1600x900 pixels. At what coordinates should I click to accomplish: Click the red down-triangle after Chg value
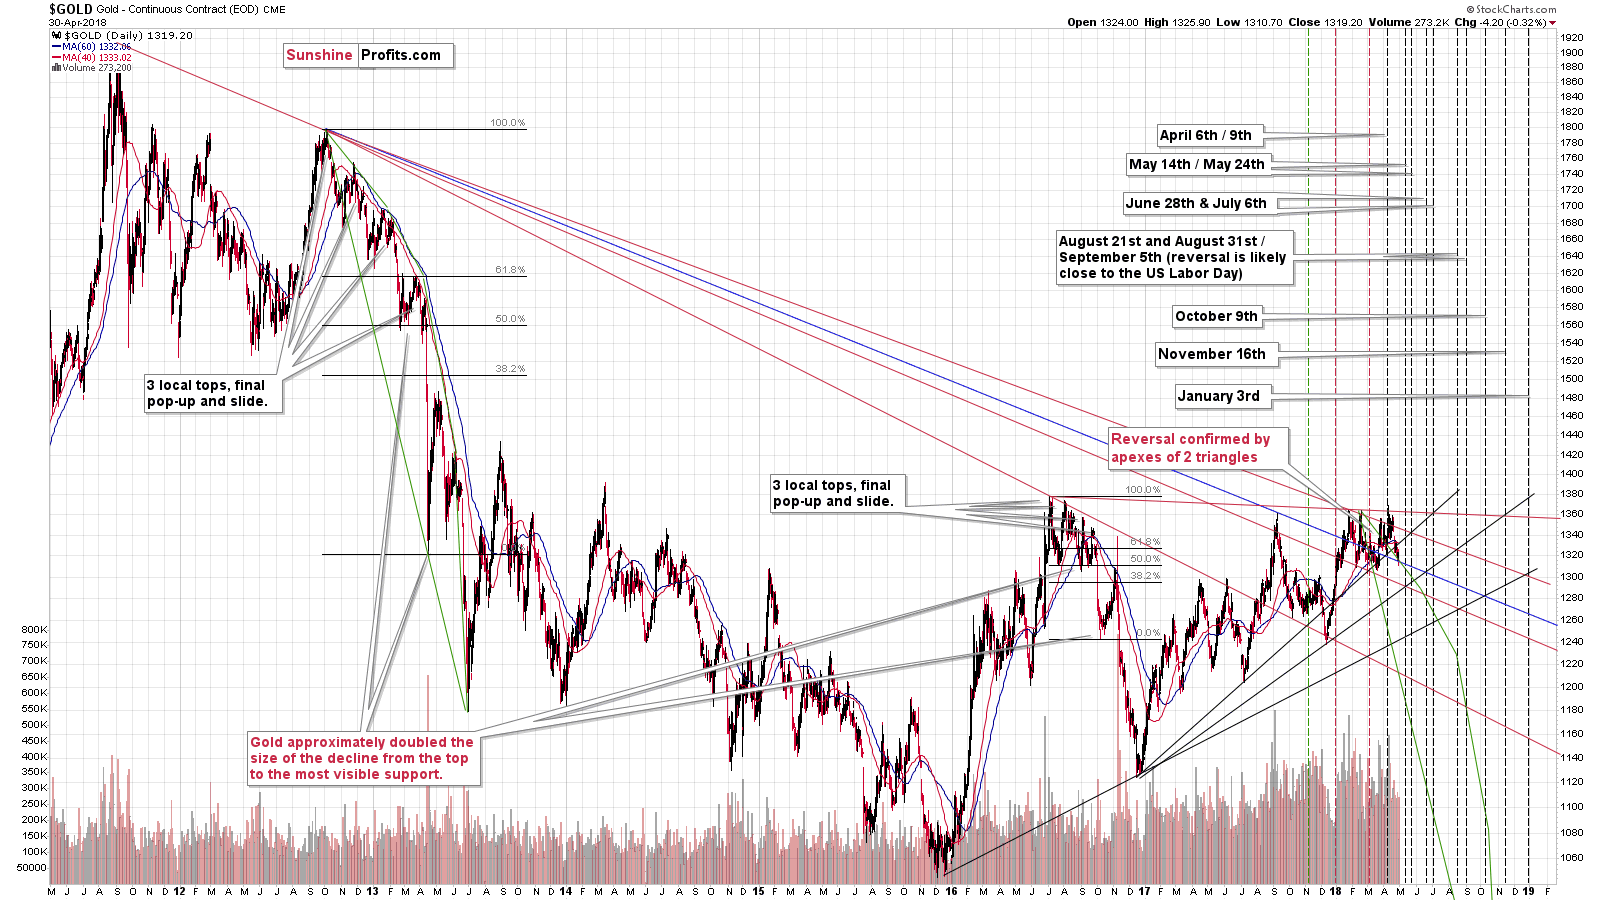click(1552, 22)
